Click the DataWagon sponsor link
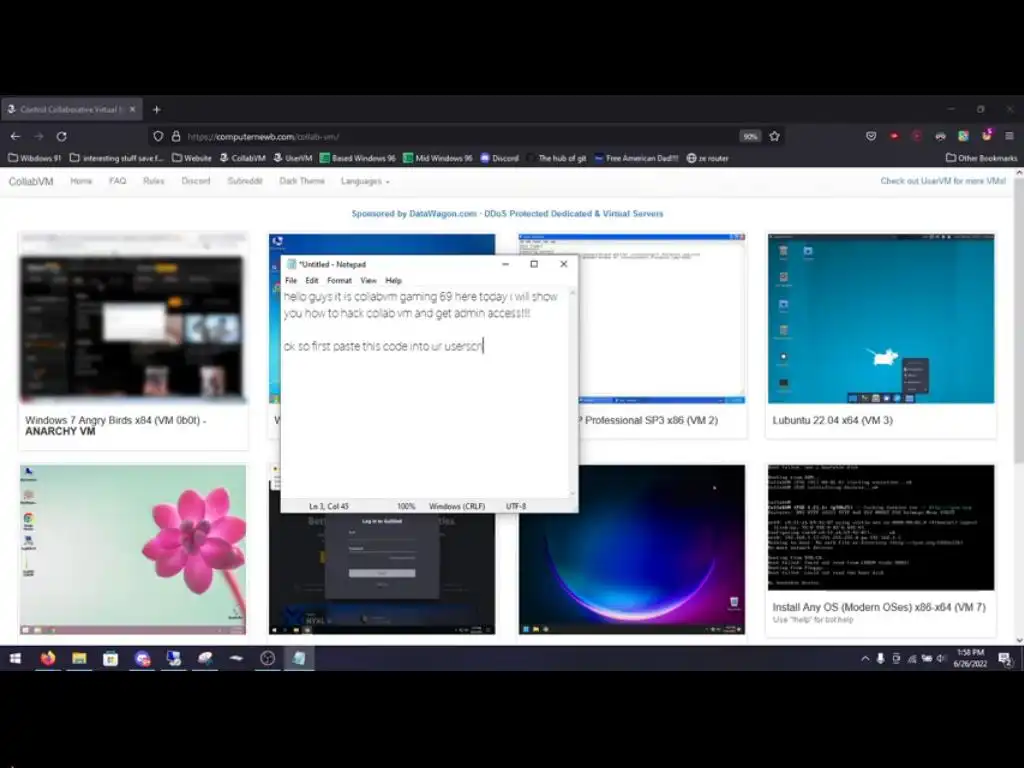 (507, 214)
